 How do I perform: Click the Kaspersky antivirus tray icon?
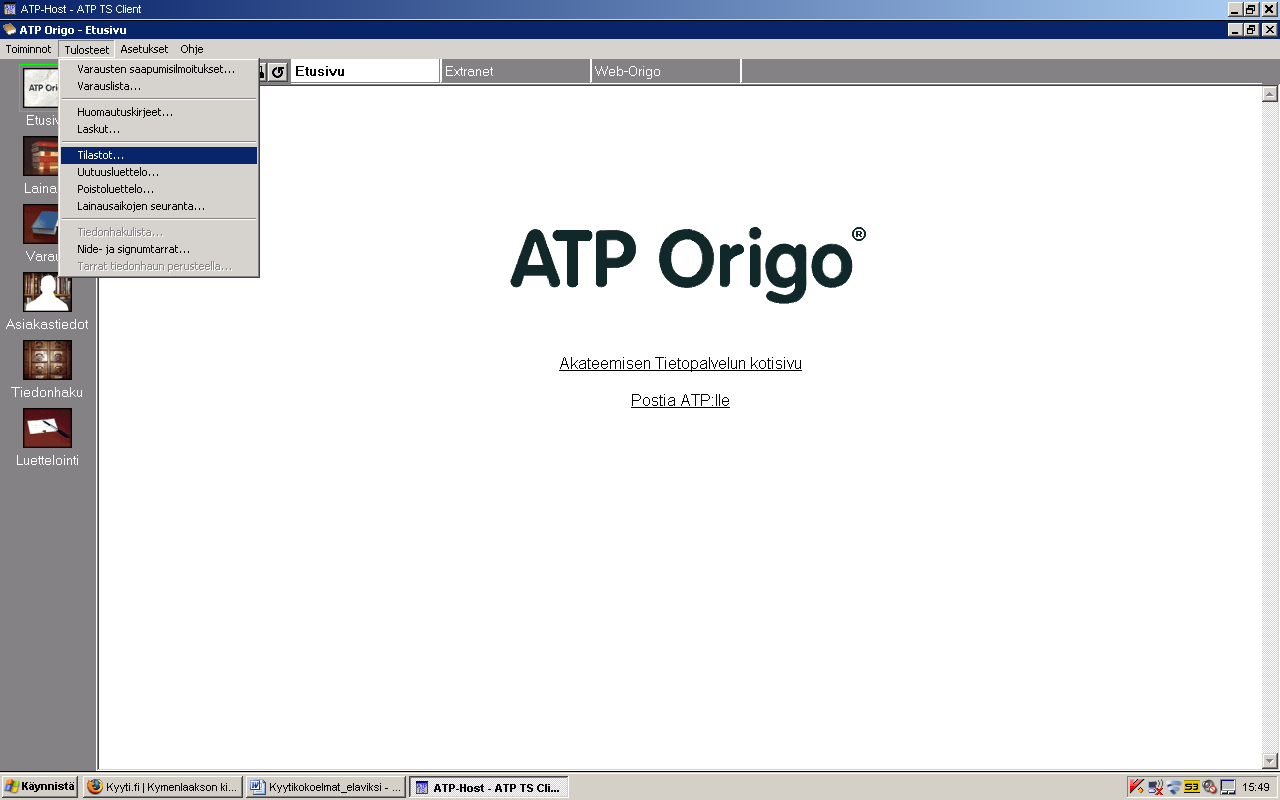pos(1137,787)
